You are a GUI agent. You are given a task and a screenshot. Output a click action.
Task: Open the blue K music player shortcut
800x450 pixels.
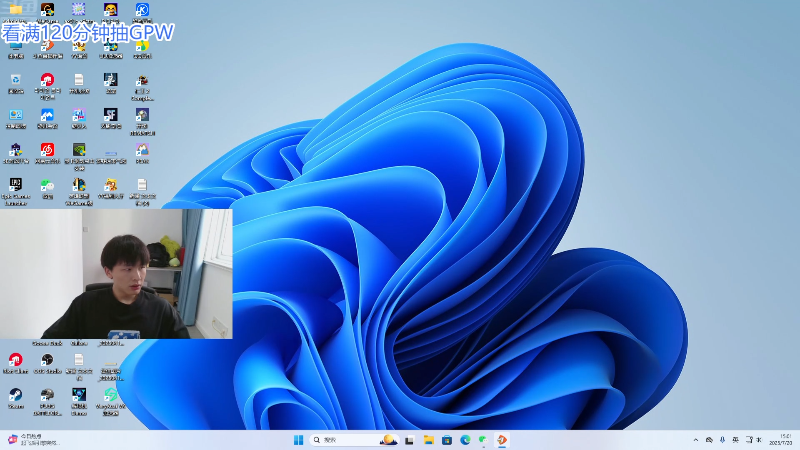pos(142,9)
